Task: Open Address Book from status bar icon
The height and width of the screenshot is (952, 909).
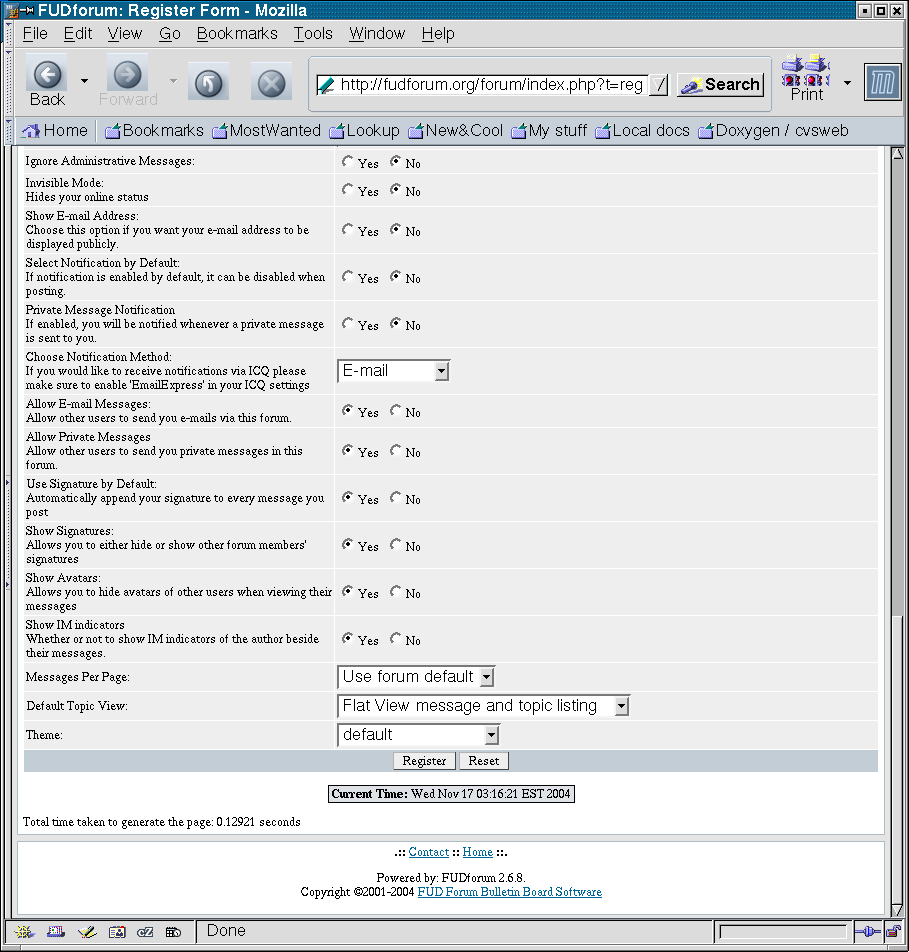Action: coord(117,931)
